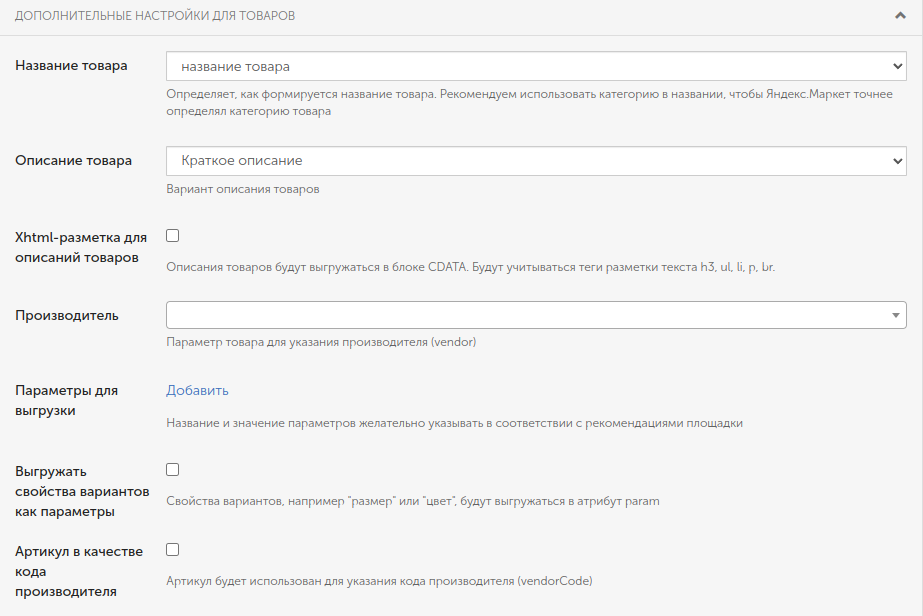Tick 'Выгружать свойства вариантов как параметры' checkbox
This screenshot has height=616, width=923.
(x=172, y=469)
